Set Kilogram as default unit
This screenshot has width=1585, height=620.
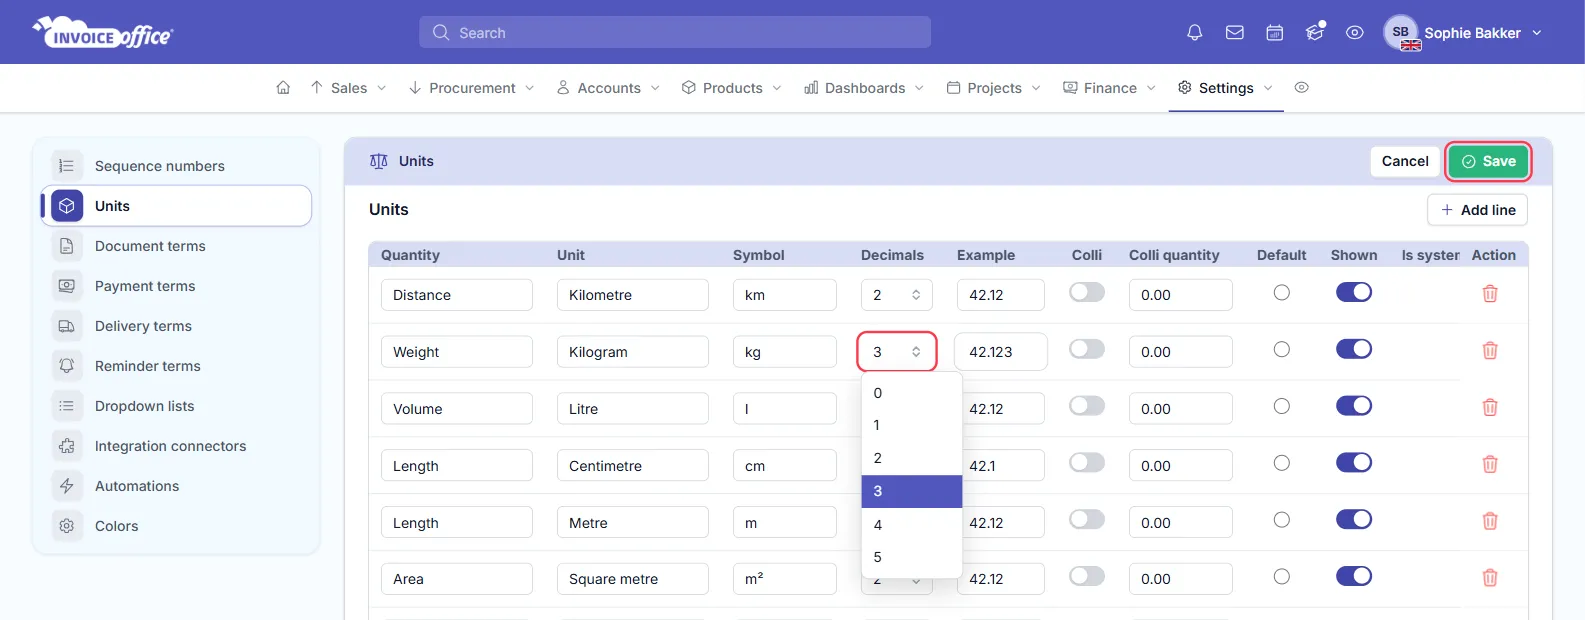pos(1282,350)
